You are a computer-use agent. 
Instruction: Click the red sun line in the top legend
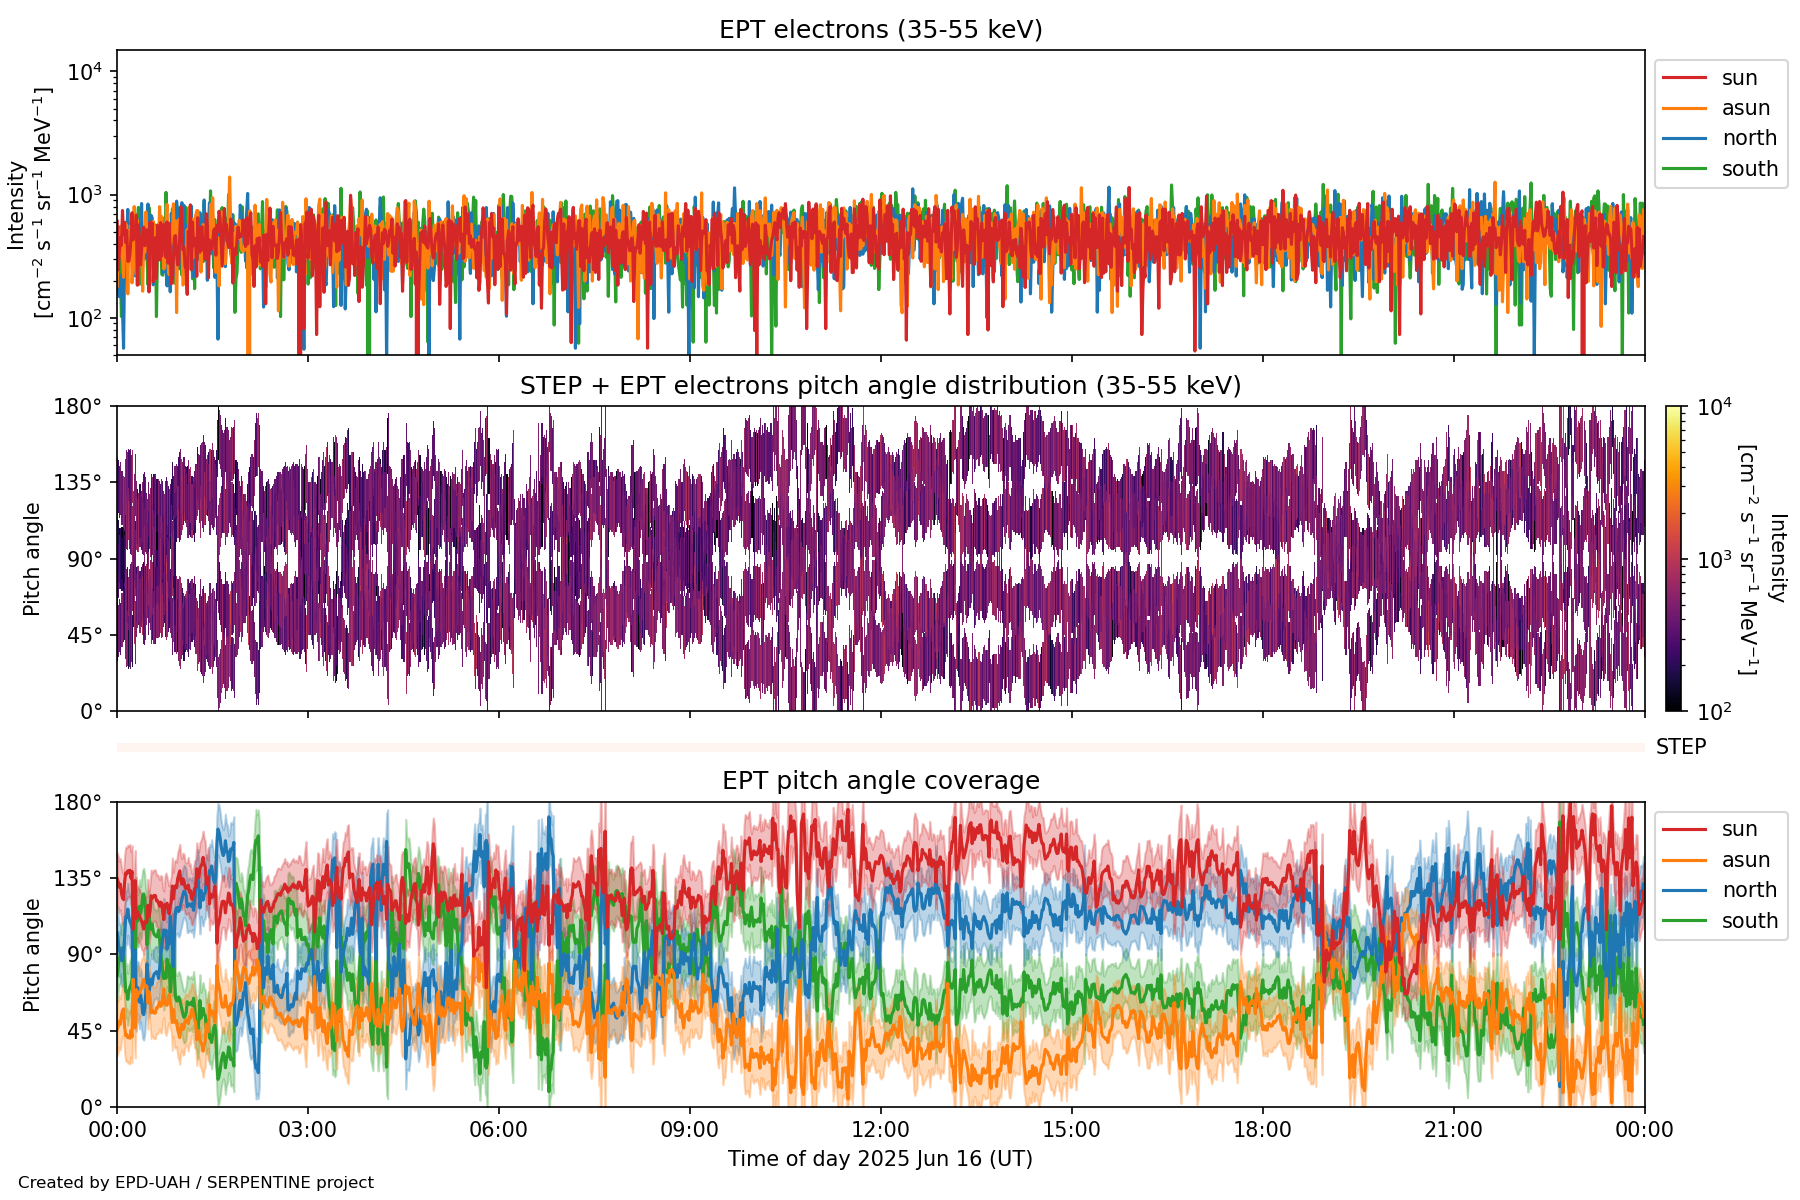(x=1684, y=78)
